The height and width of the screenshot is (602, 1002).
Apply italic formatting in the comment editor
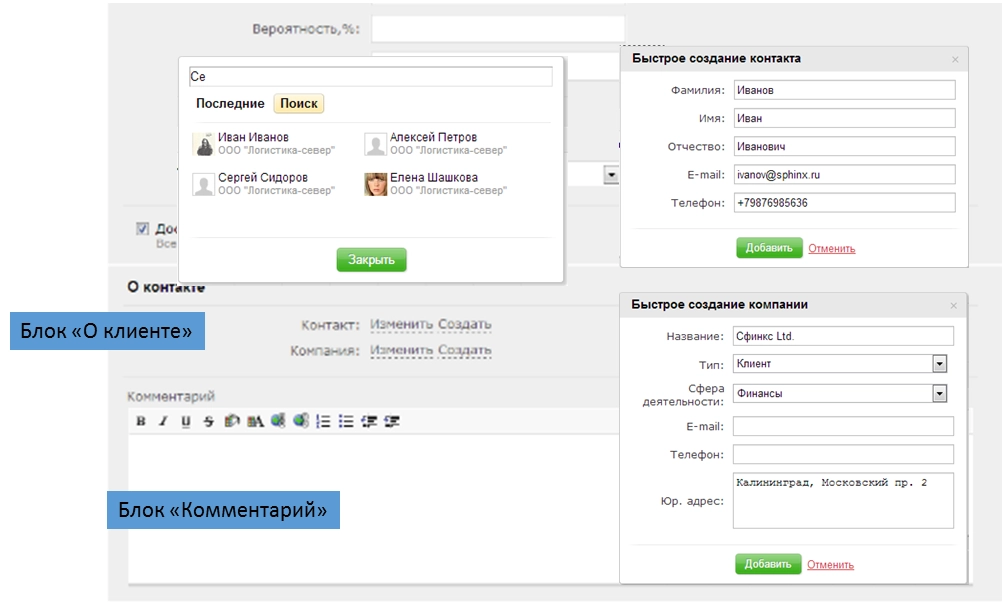163,422
